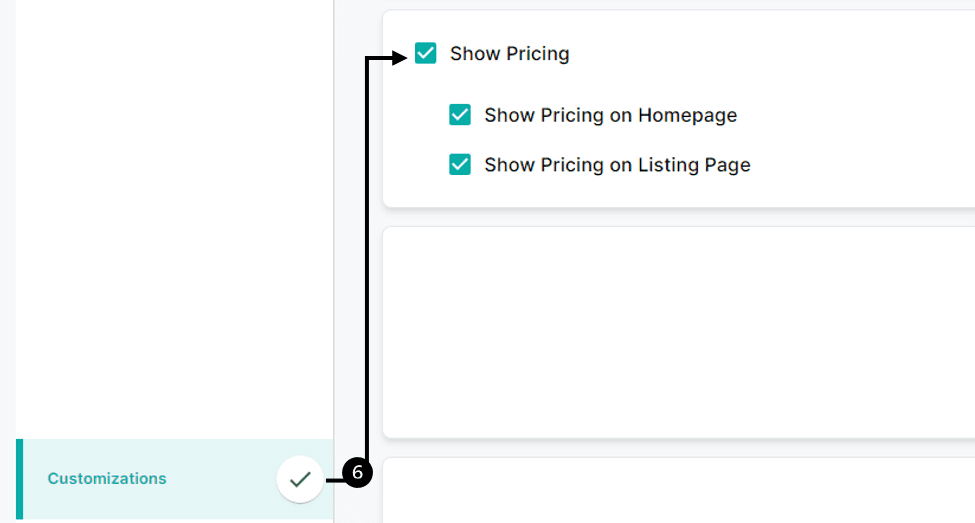Open the Customizations sidebar section
This screenshot has height=523, width=975.
[175, 479]
